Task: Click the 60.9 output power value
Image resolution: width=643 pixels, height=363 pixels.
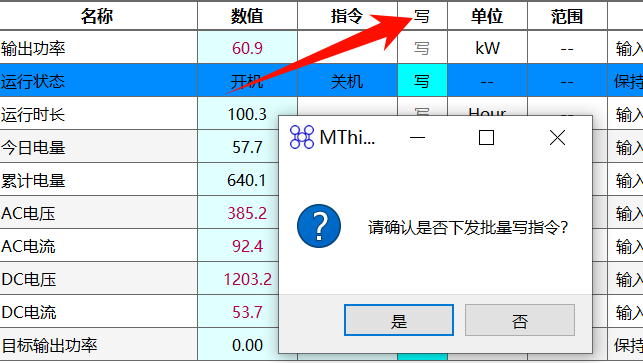Action: (x=247, y=48)
